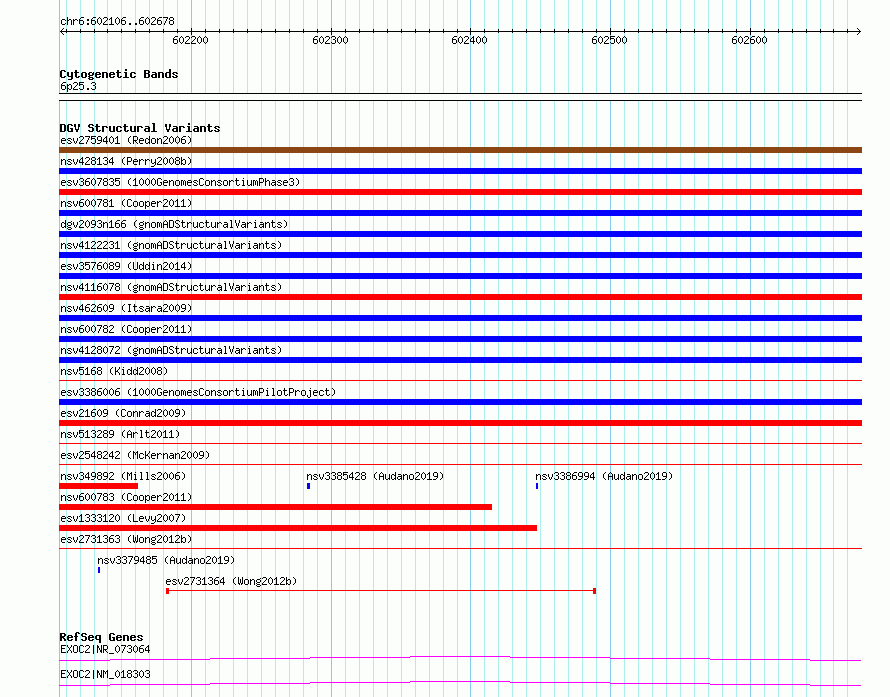The width and height of the screenshot is (890, 697).
Task: Click the esv2759401 (Redon2006) variant label
Action: pos(126,140)
